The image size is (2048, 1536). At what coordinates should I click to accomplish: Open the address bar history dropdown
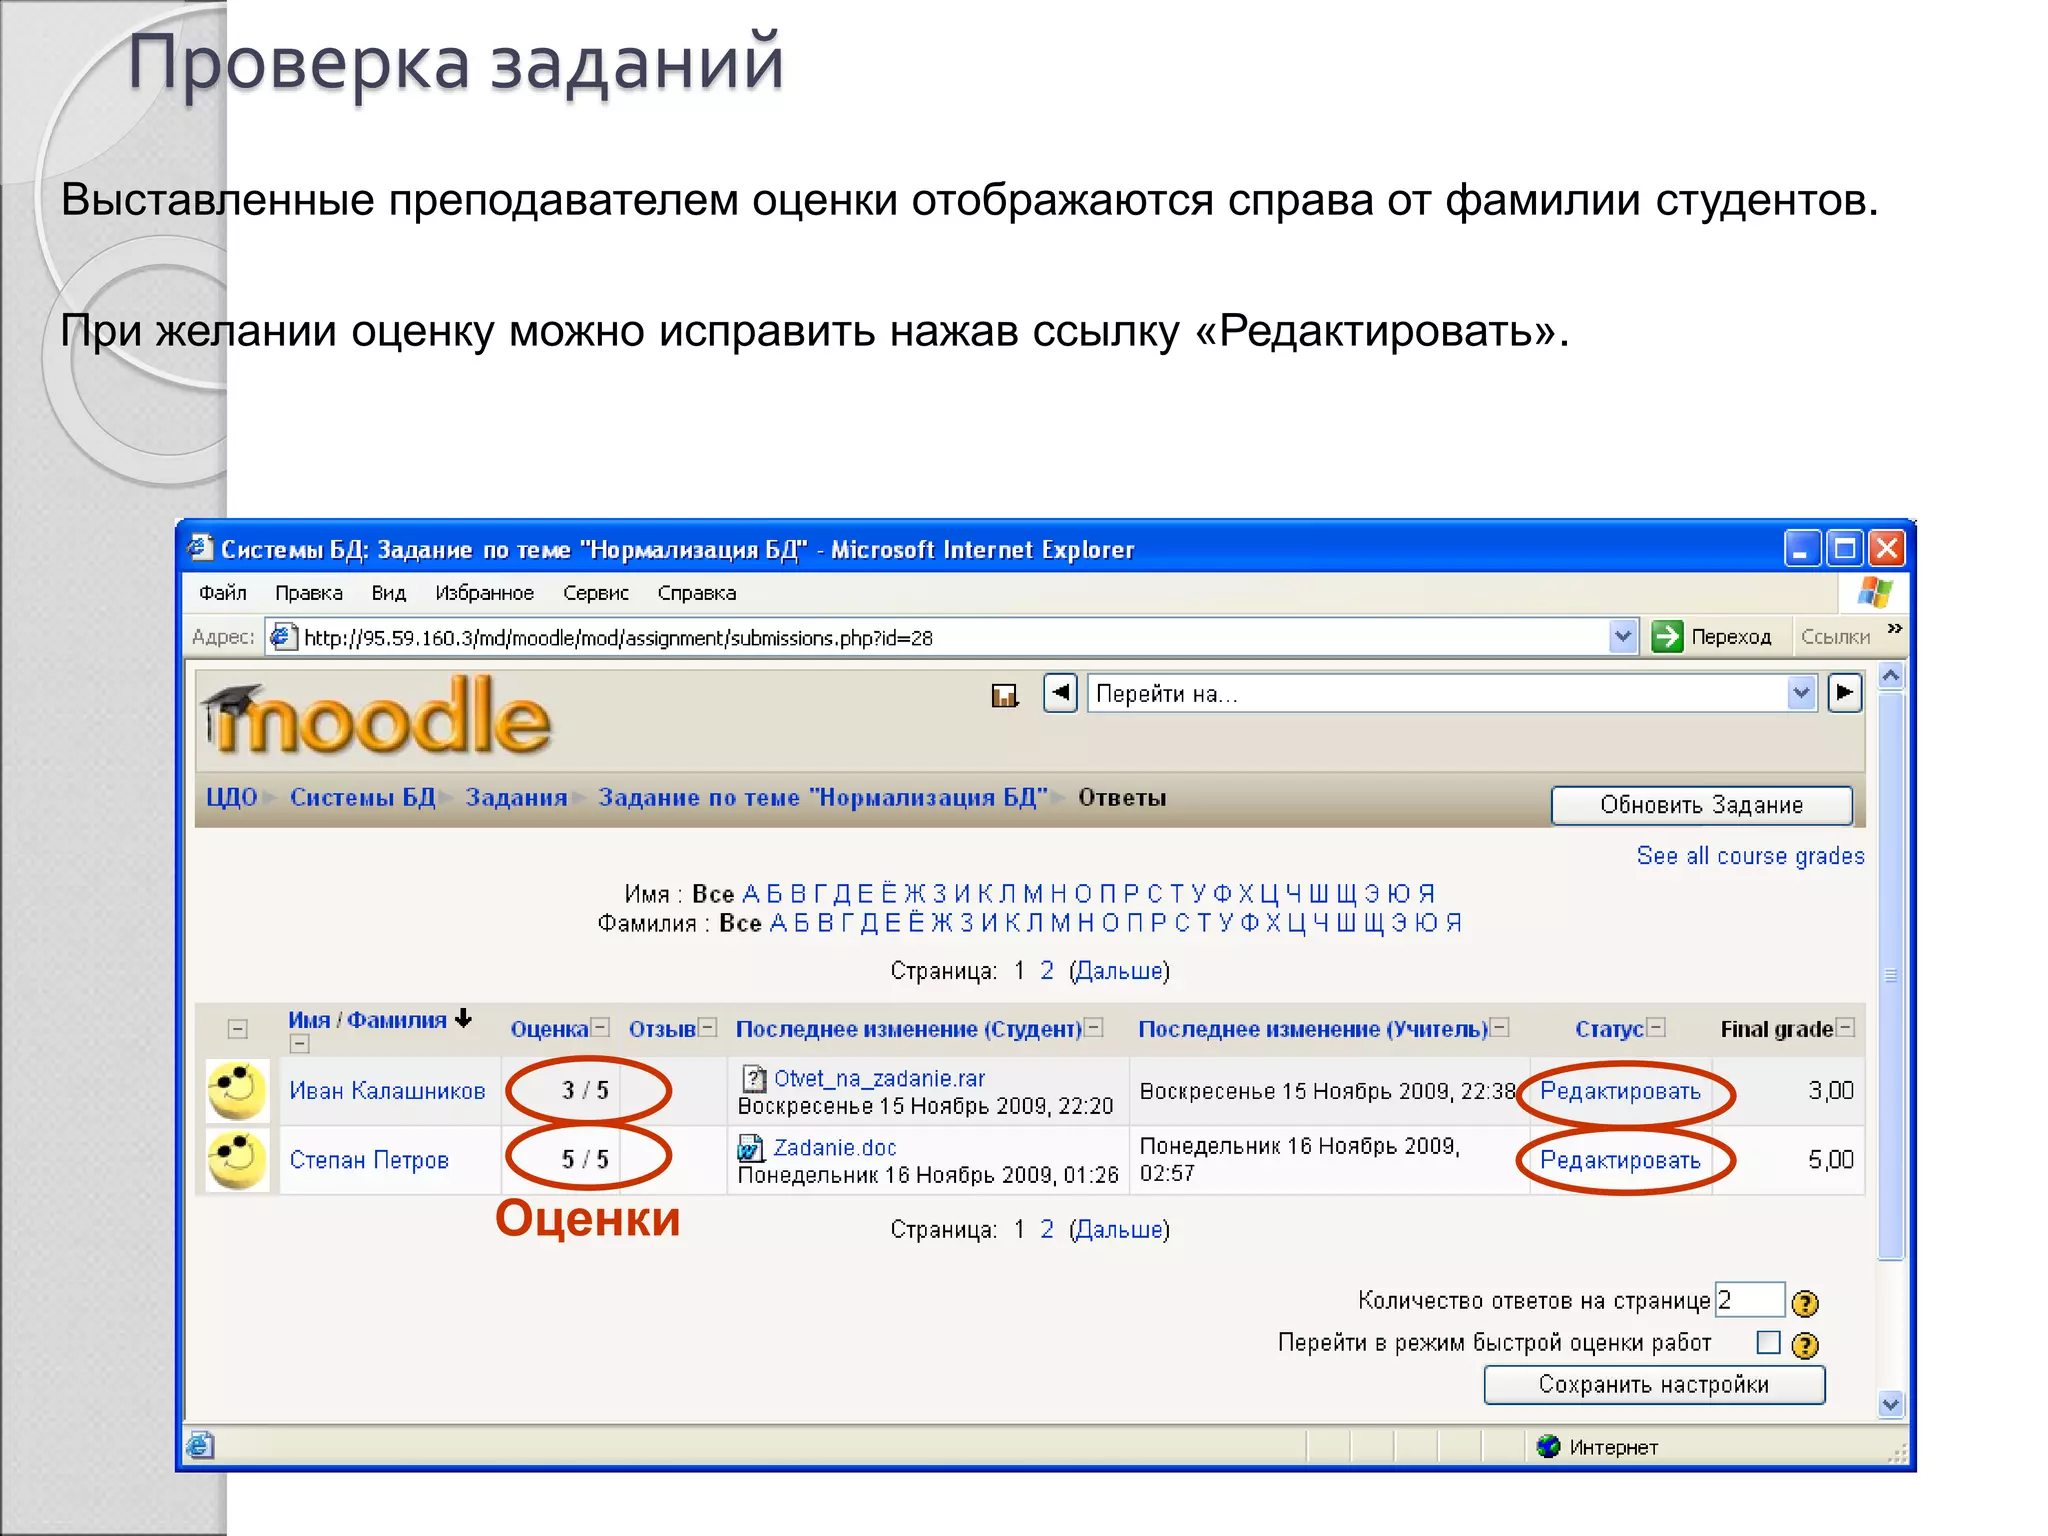point(1623,636)
